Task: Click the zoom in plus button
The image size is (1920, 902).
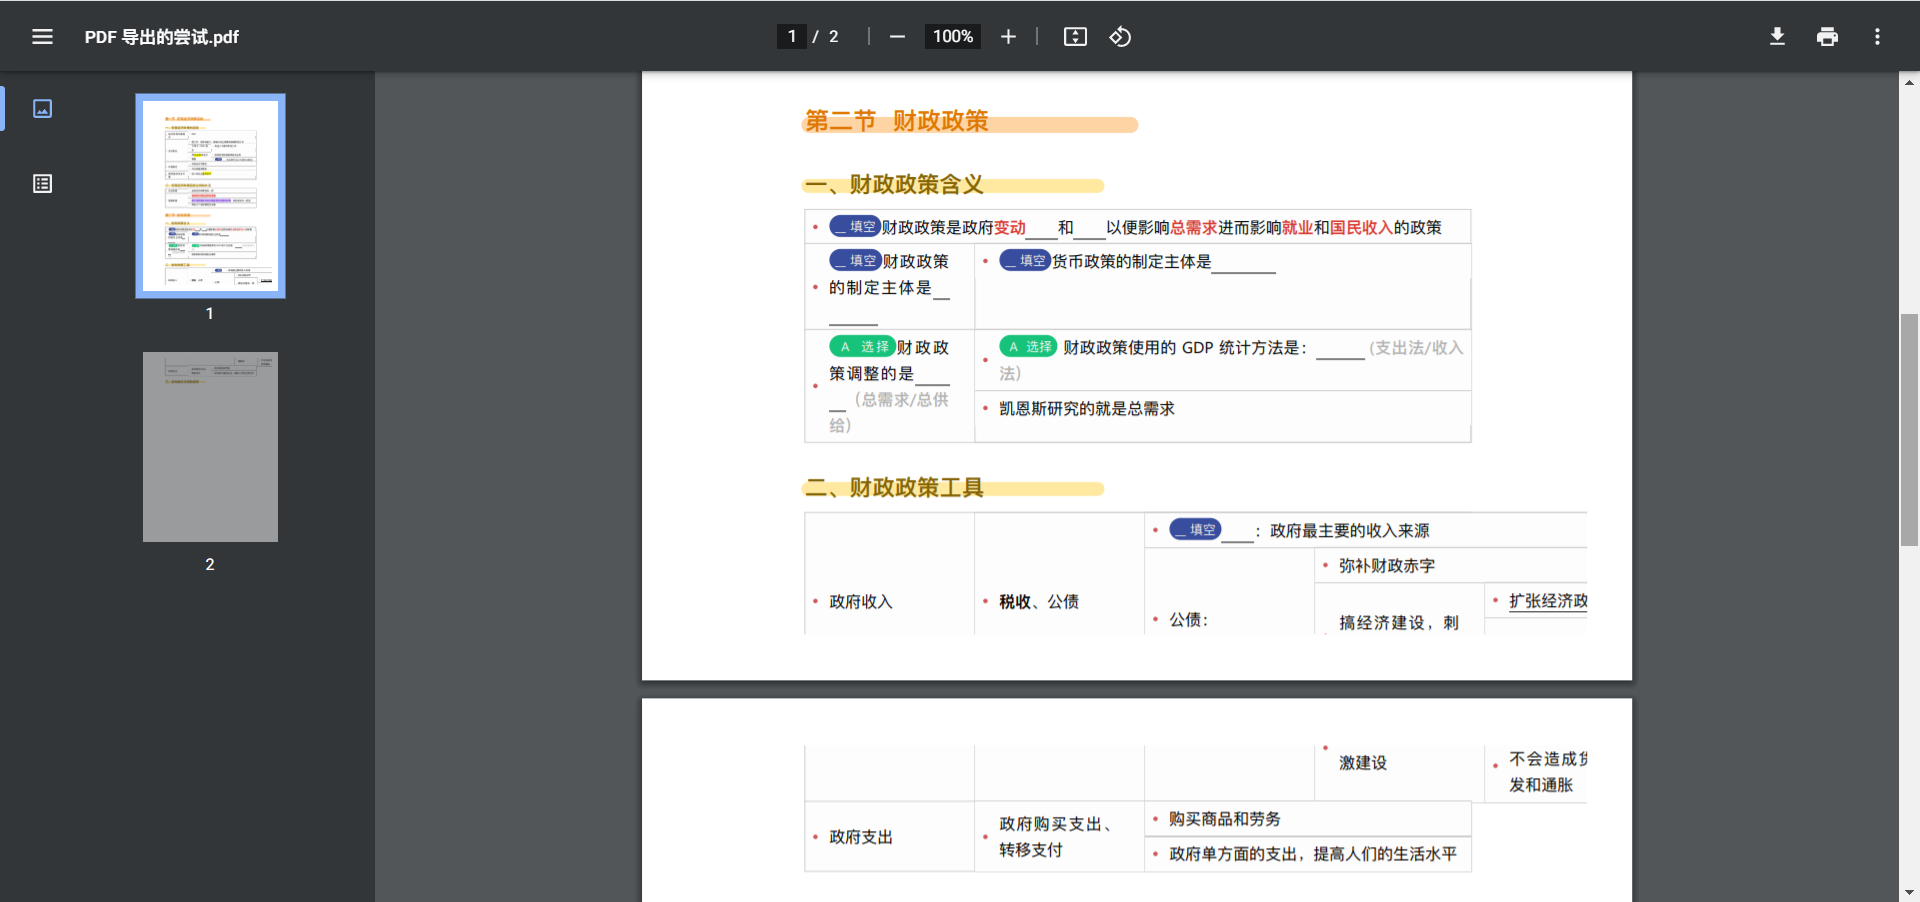Action: (x=1008, y=37)
